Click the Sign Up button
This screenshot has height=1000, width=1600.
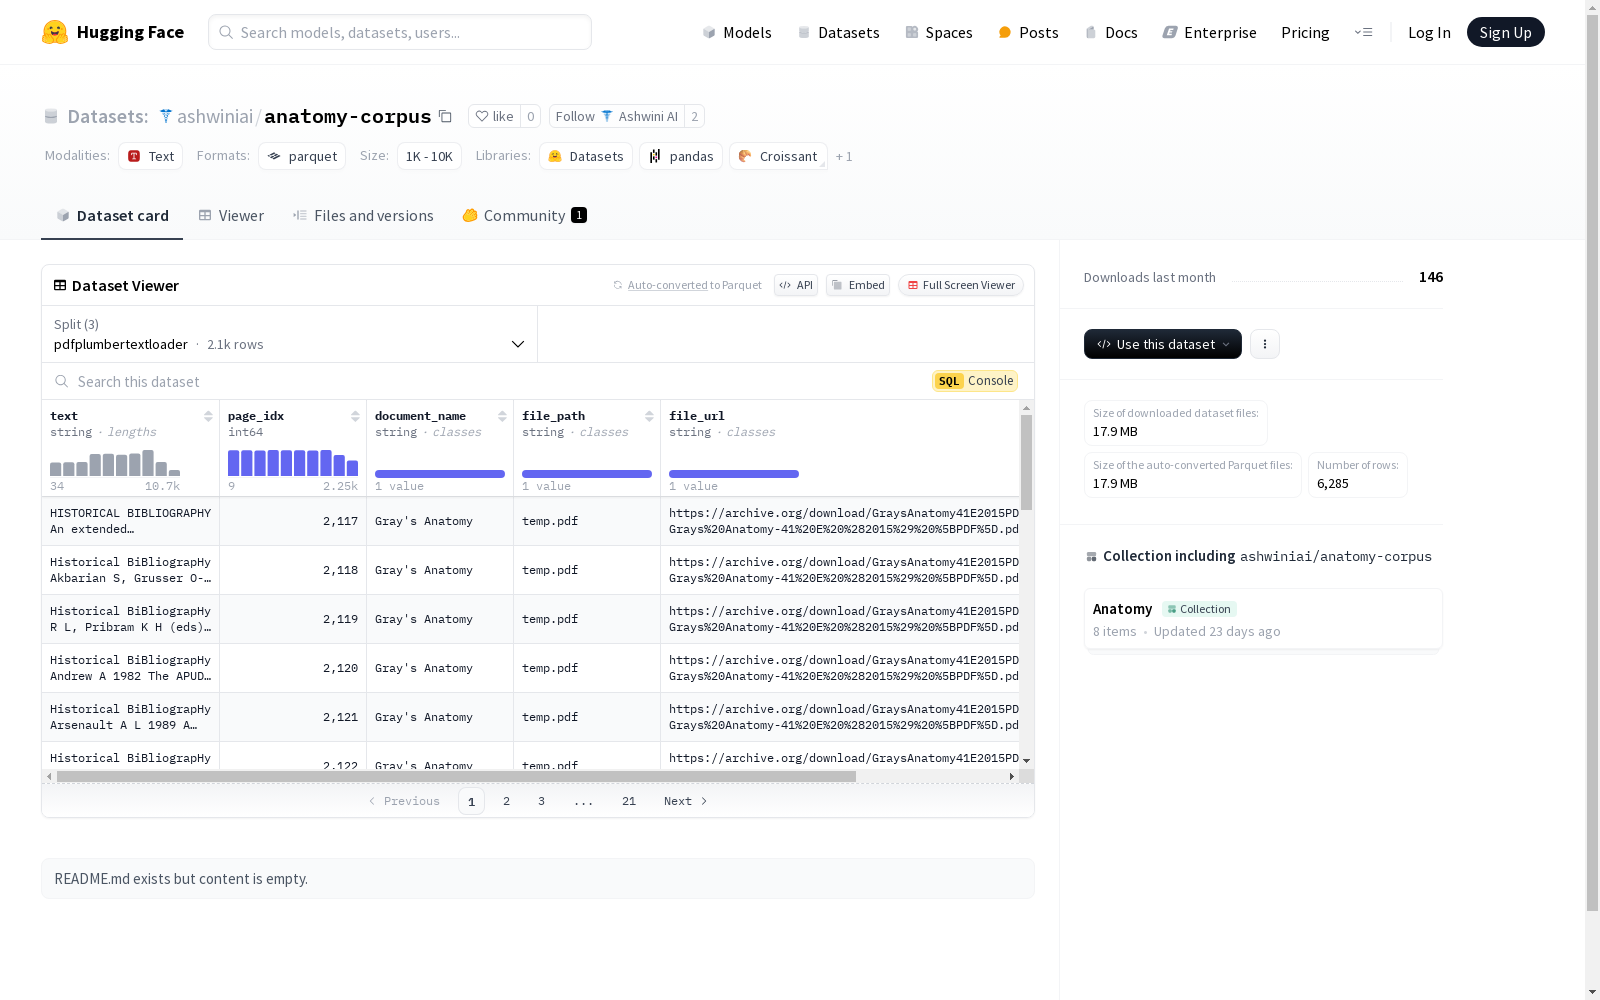1505,32
